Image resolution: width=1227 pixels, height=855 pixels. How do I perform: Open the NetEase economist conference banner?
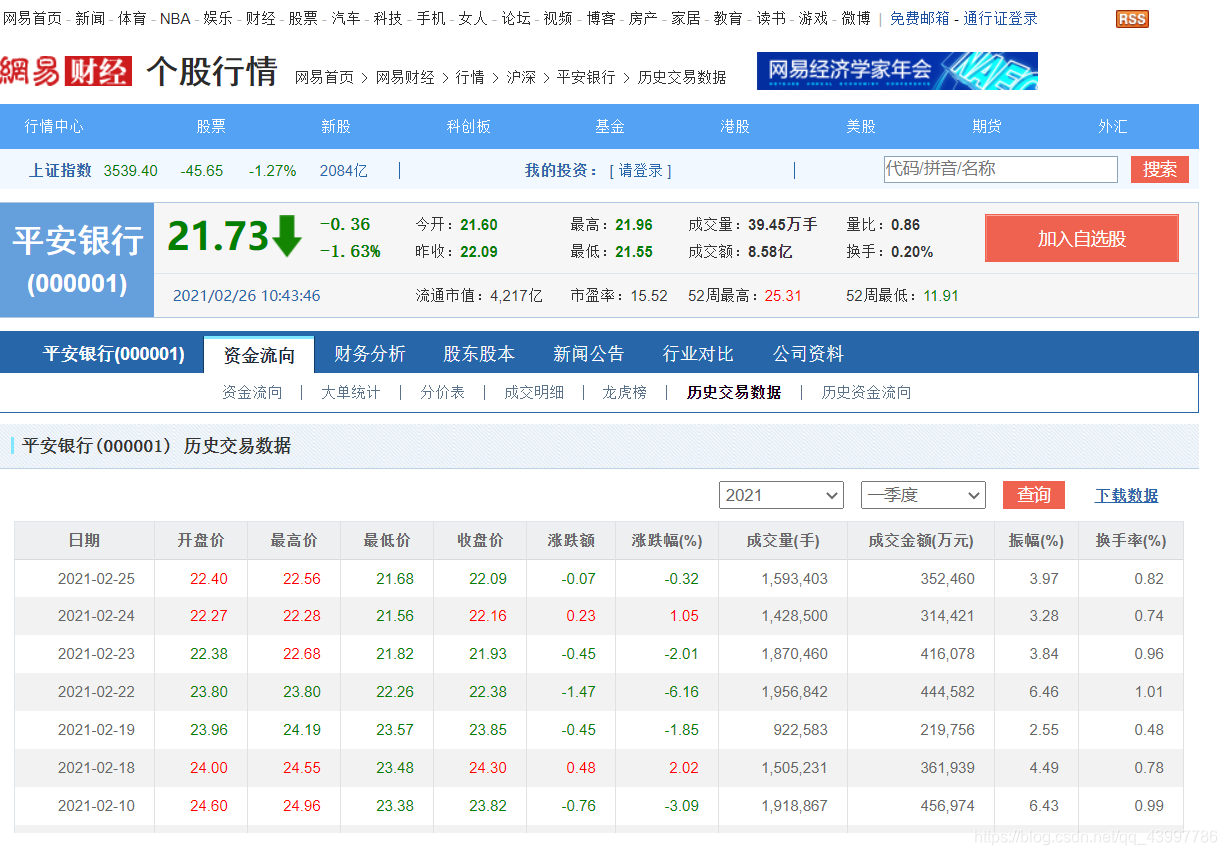pos(897,71)
